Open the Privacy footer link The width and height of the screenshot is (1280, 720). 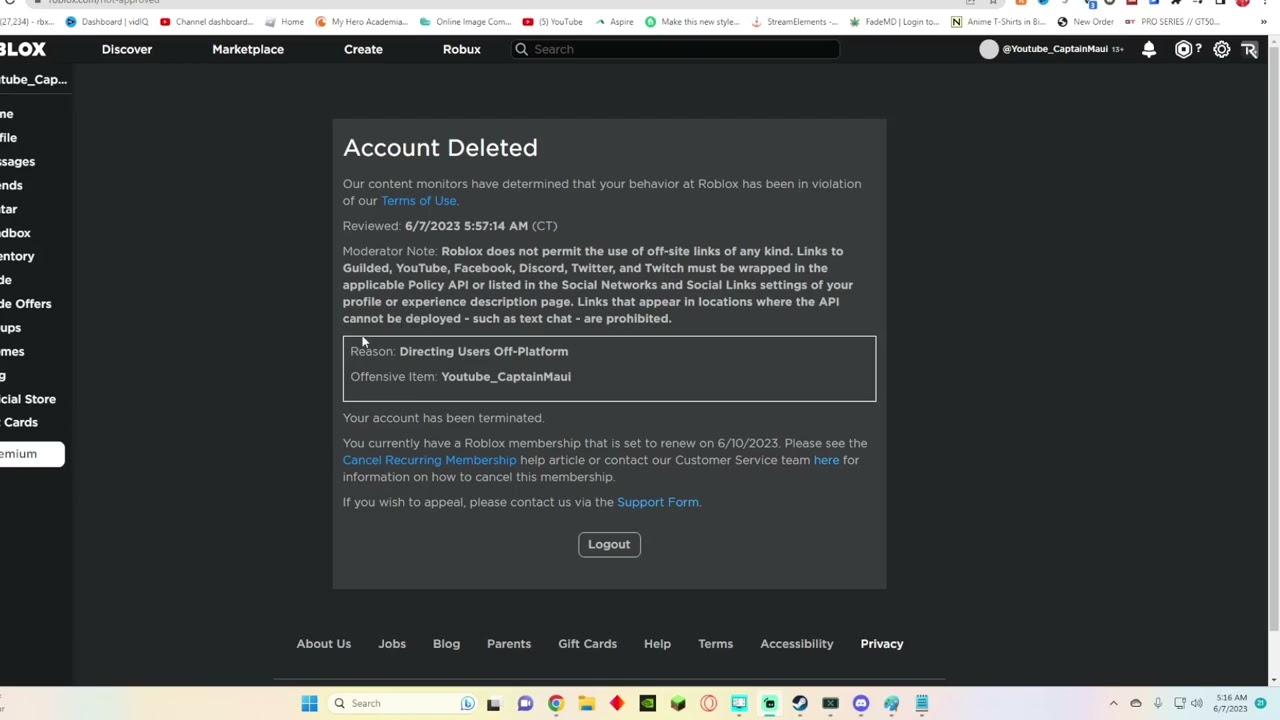pos(882,644)
